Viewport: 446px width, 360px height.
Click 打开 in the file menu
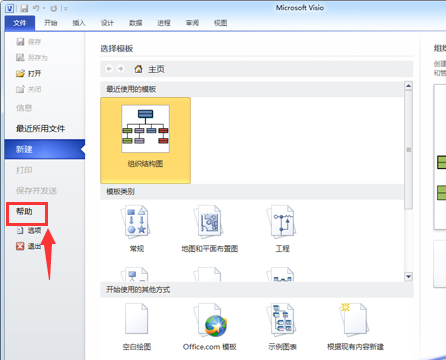pos(29,73)
